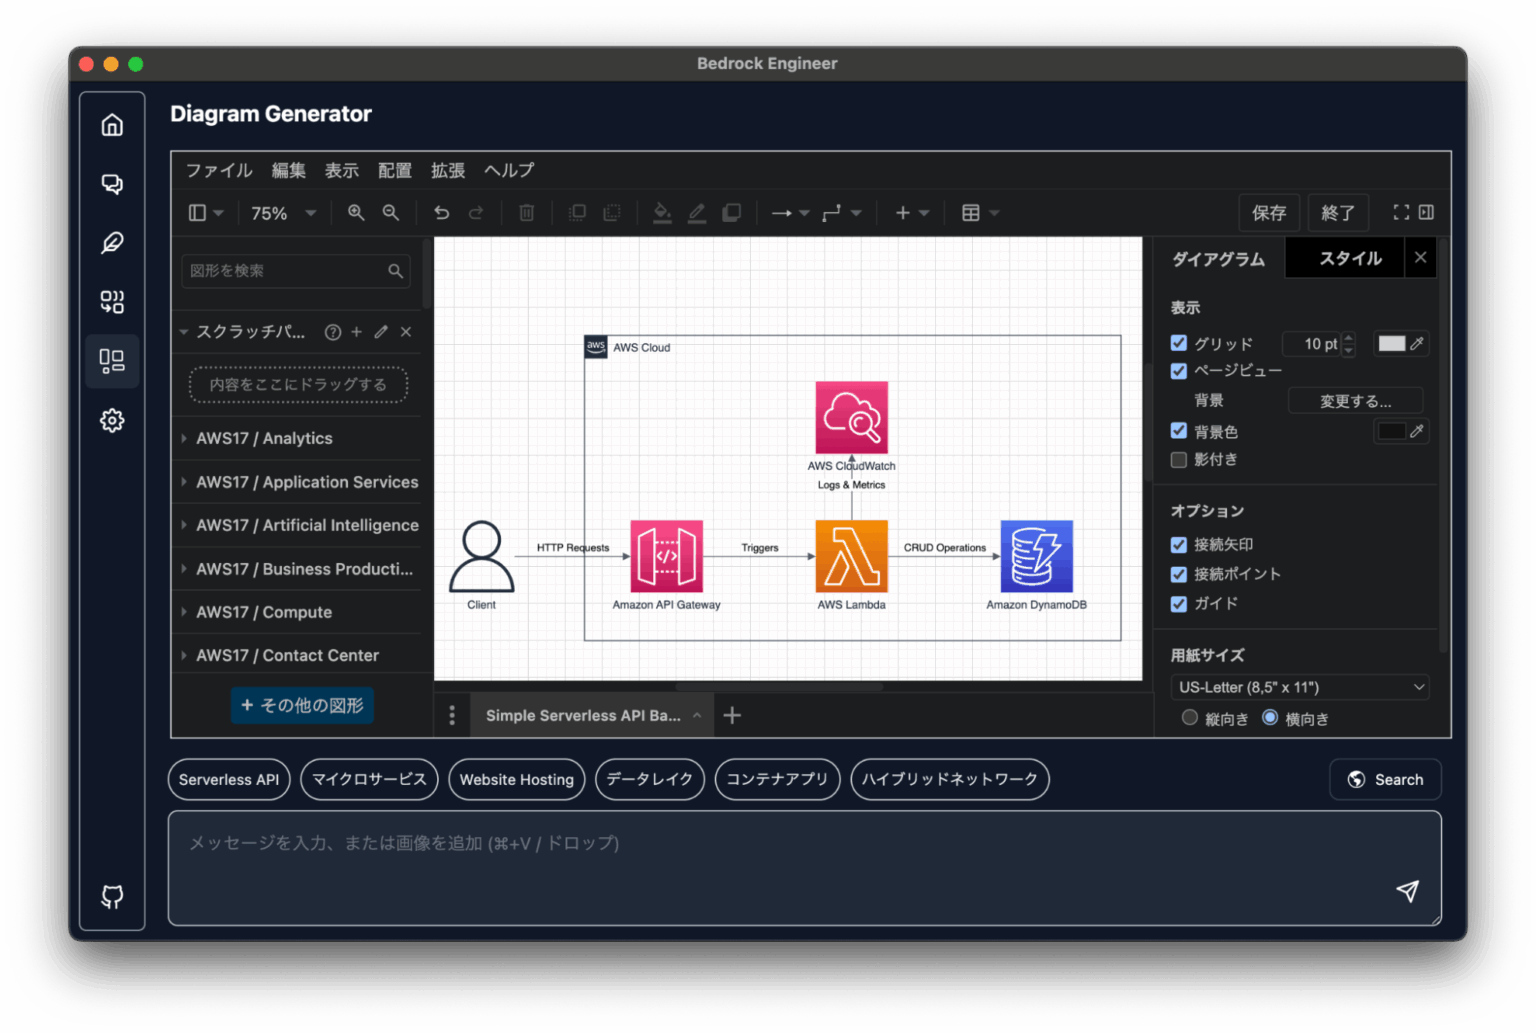The width and height of the screenshot is (1536, 1033).
Task: Open the chat icon in the sidebar
Action: 112,184
